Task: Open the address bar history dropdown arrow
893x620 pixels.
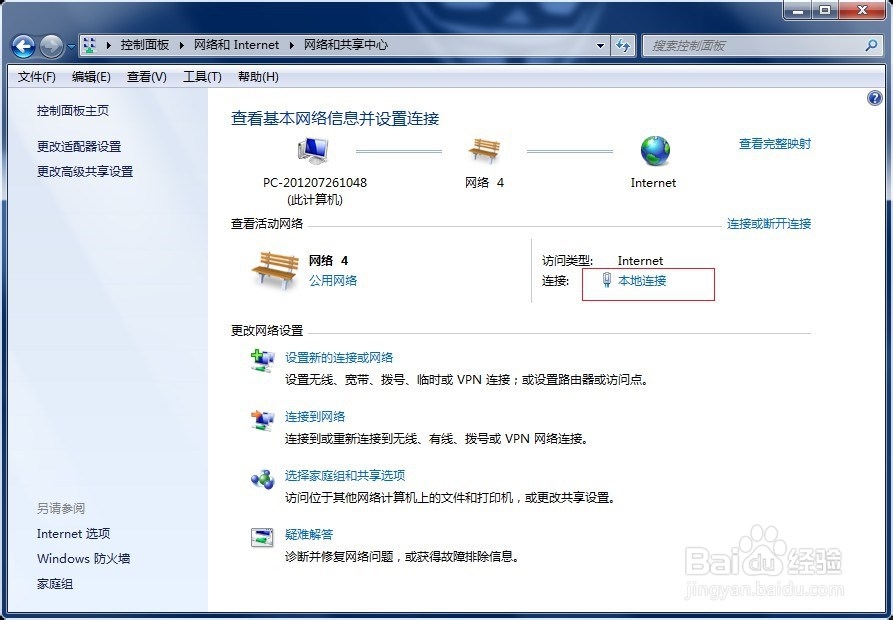Action: (x=600, y=45)
